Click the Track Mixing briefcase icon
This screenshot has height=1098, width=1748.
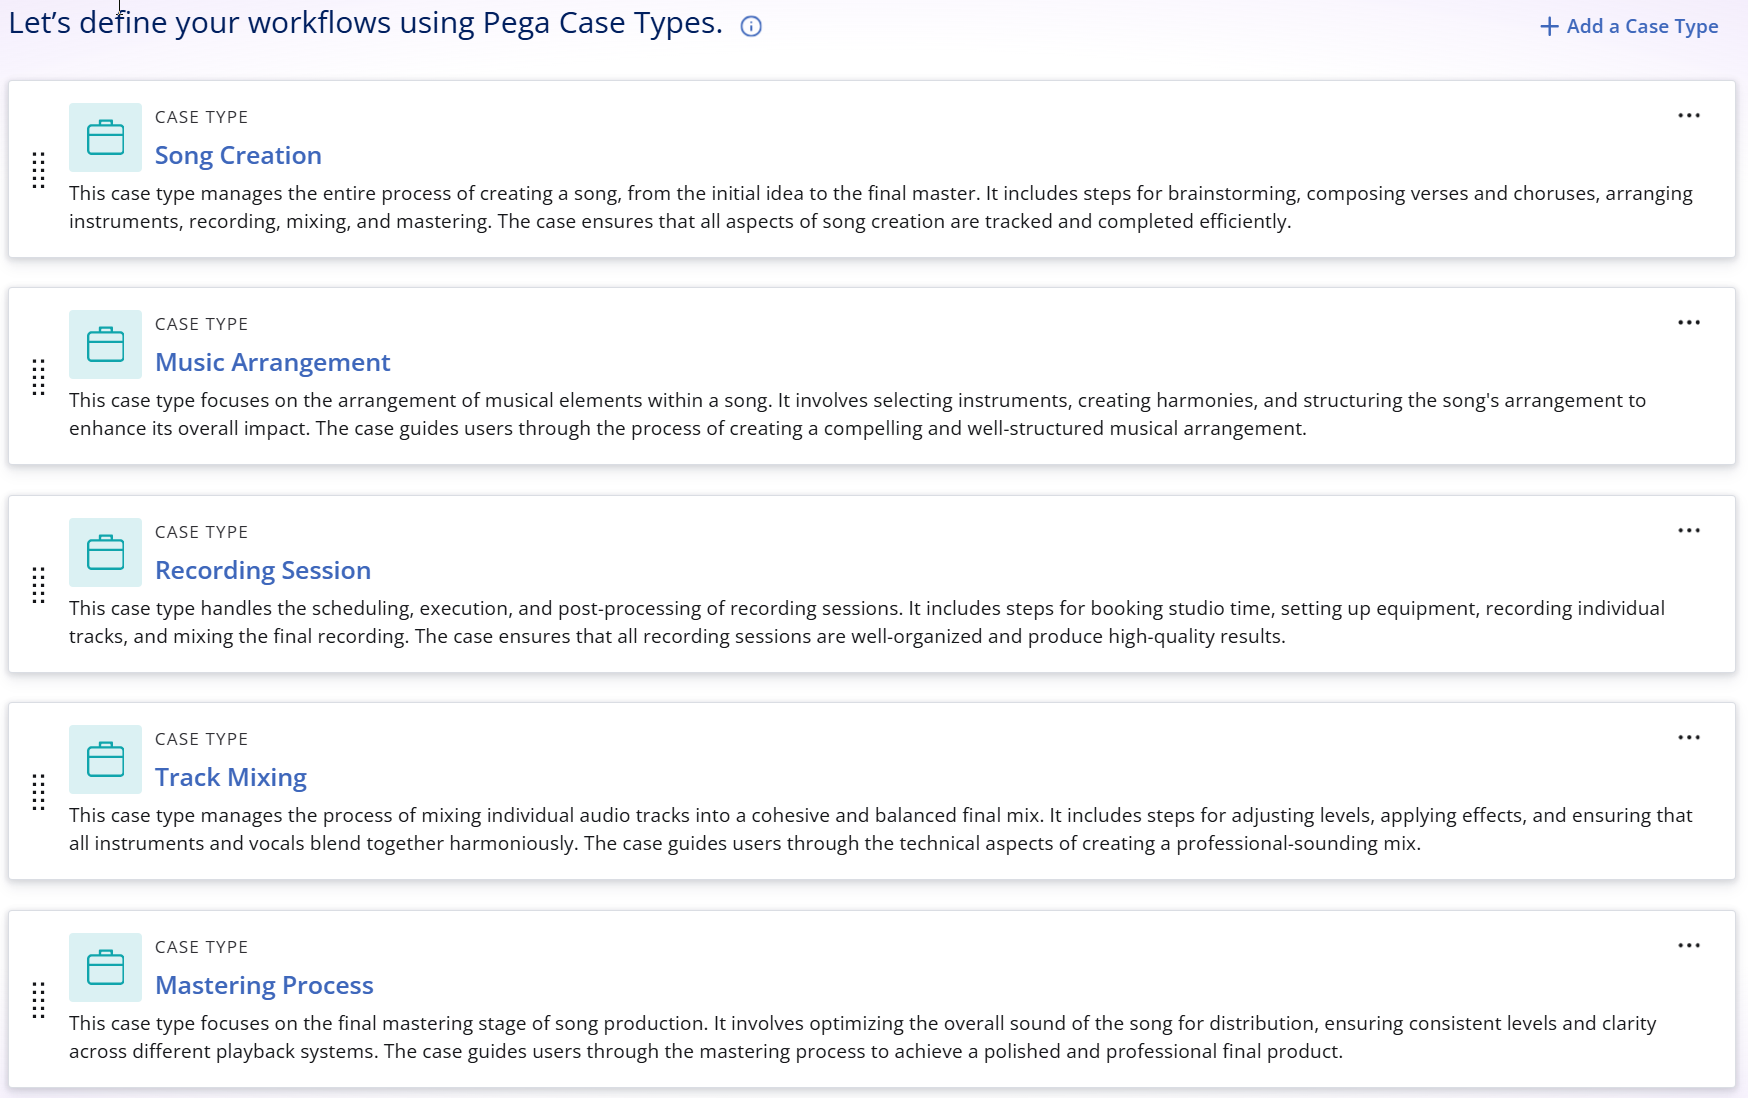coord(105,760)
